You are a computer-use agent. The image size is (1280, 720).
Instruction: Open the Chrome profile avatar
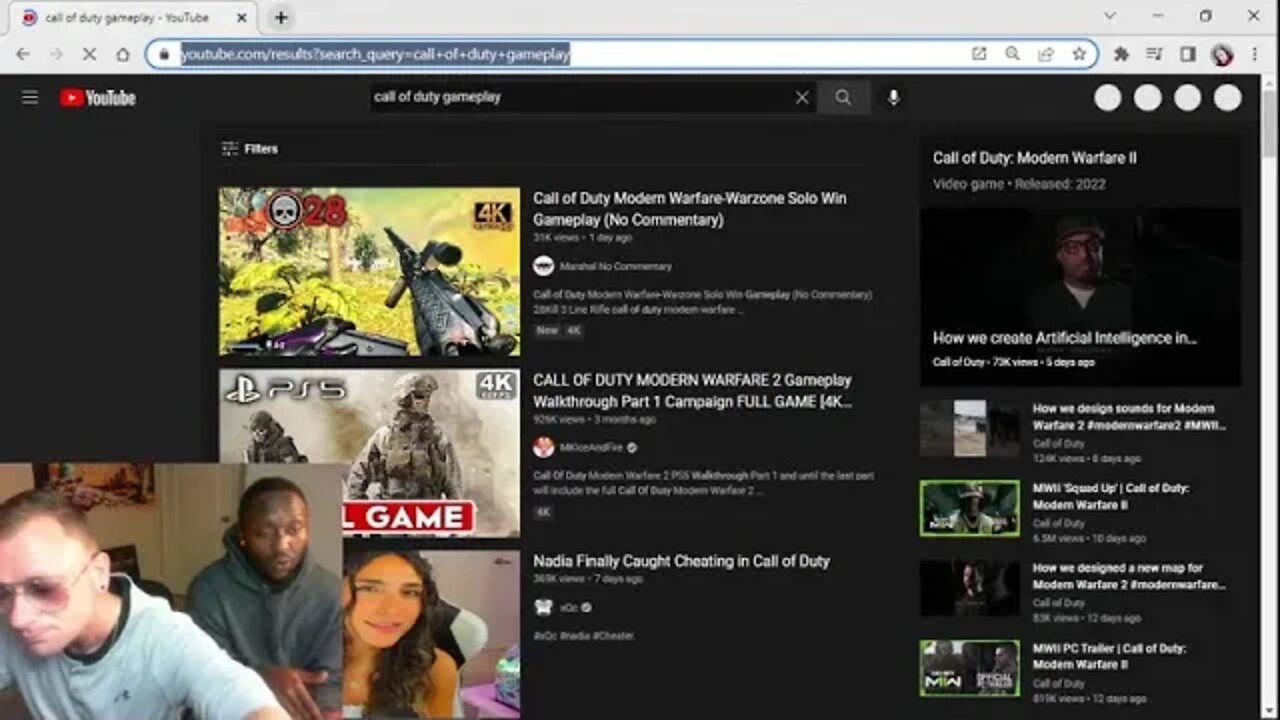pyautogui.click(x=1221, y=54)
